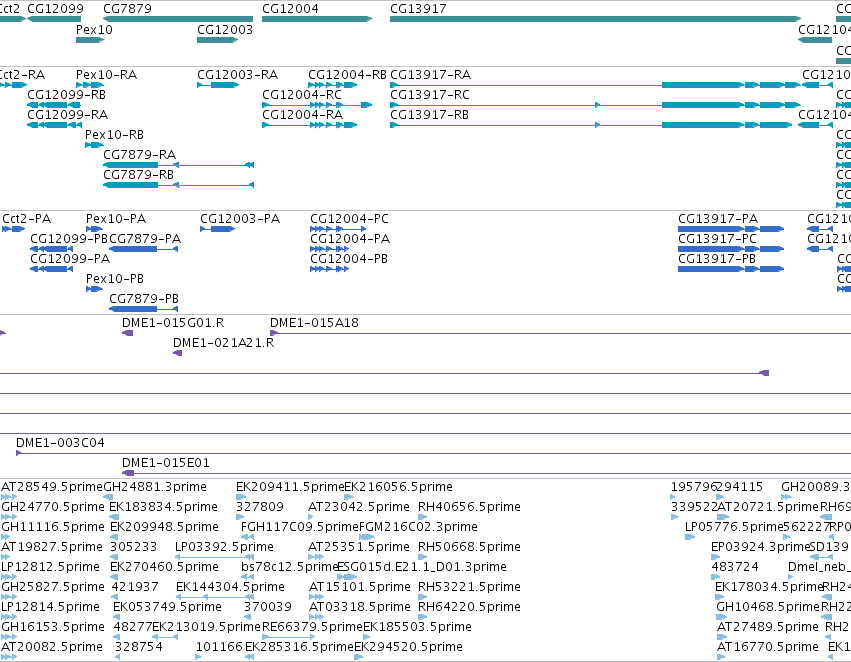Click EST label "EK216056.5prime"
Viewport: 851px width, 662px height.
pos(398,487)
